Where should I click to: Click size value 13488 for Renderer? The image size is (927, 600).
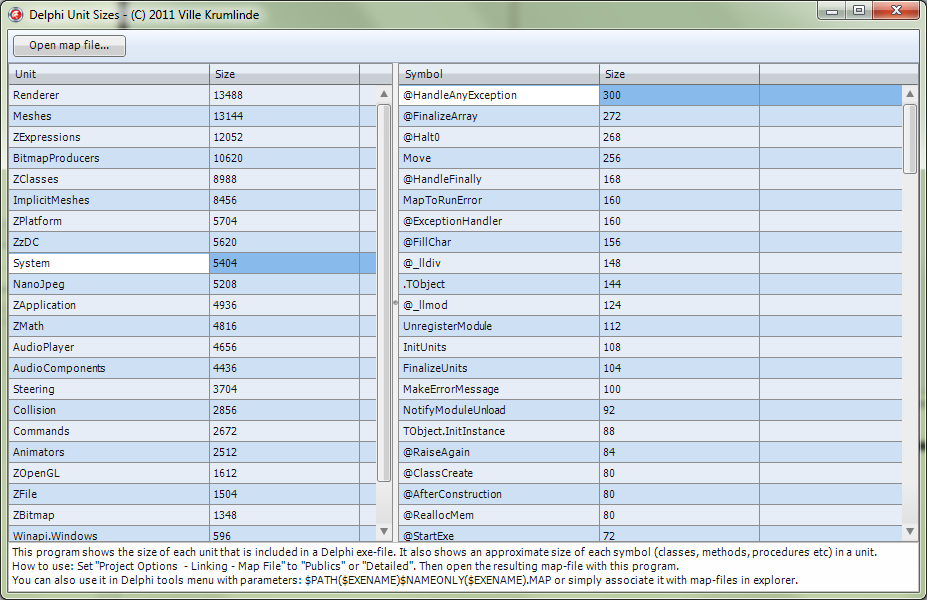coord(284,95)
